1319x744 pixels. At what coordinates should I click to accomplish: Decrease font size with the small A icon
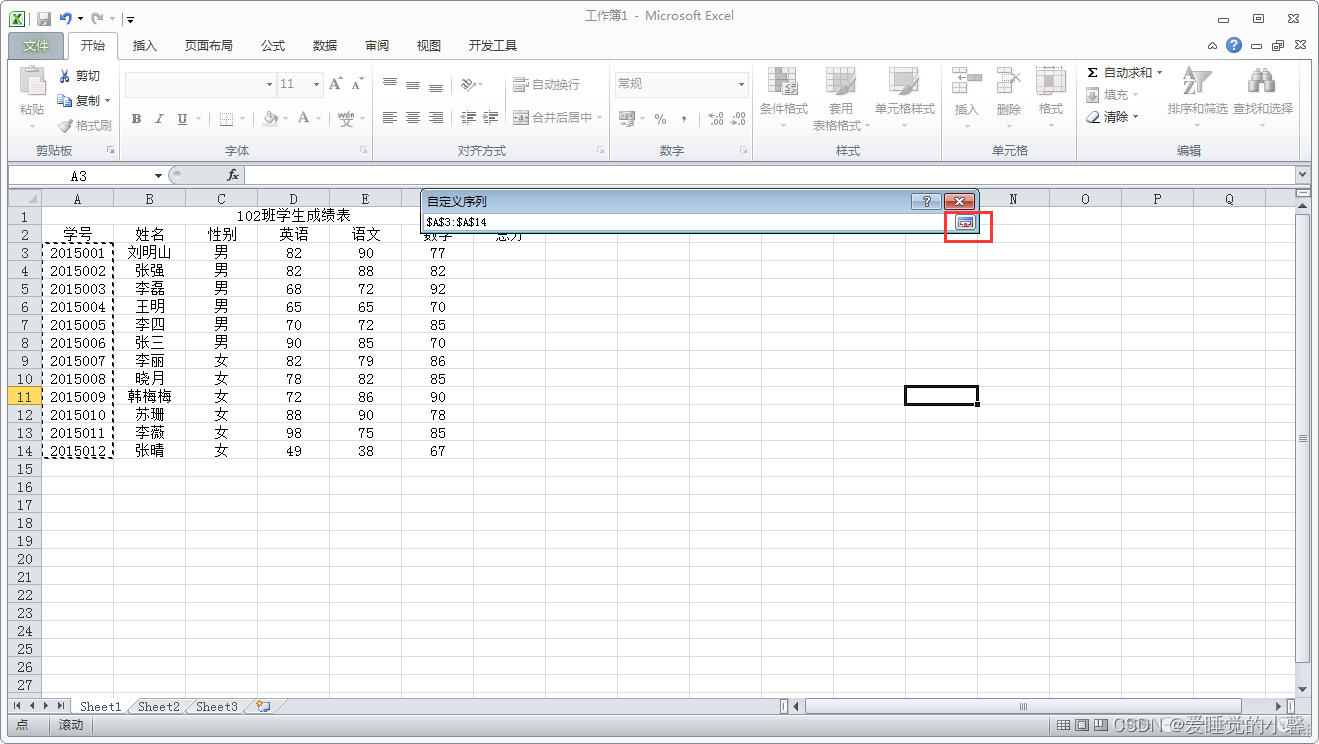357,85
